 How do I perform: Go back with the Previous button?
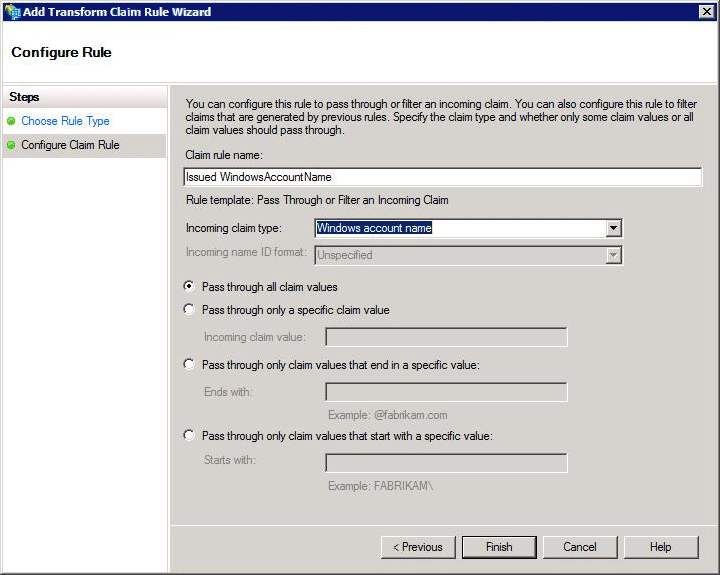(417, 547)
